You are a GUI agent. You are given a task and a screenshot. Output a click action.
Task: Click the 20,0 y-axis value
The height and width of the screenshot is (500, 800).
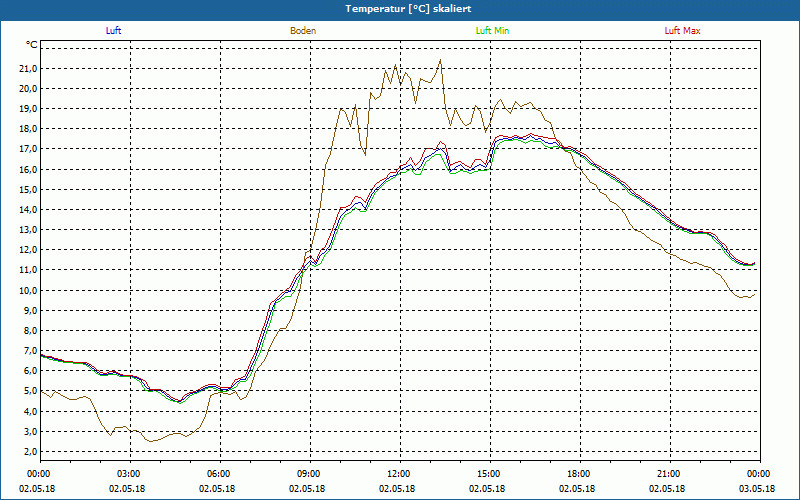coord(28,89)
